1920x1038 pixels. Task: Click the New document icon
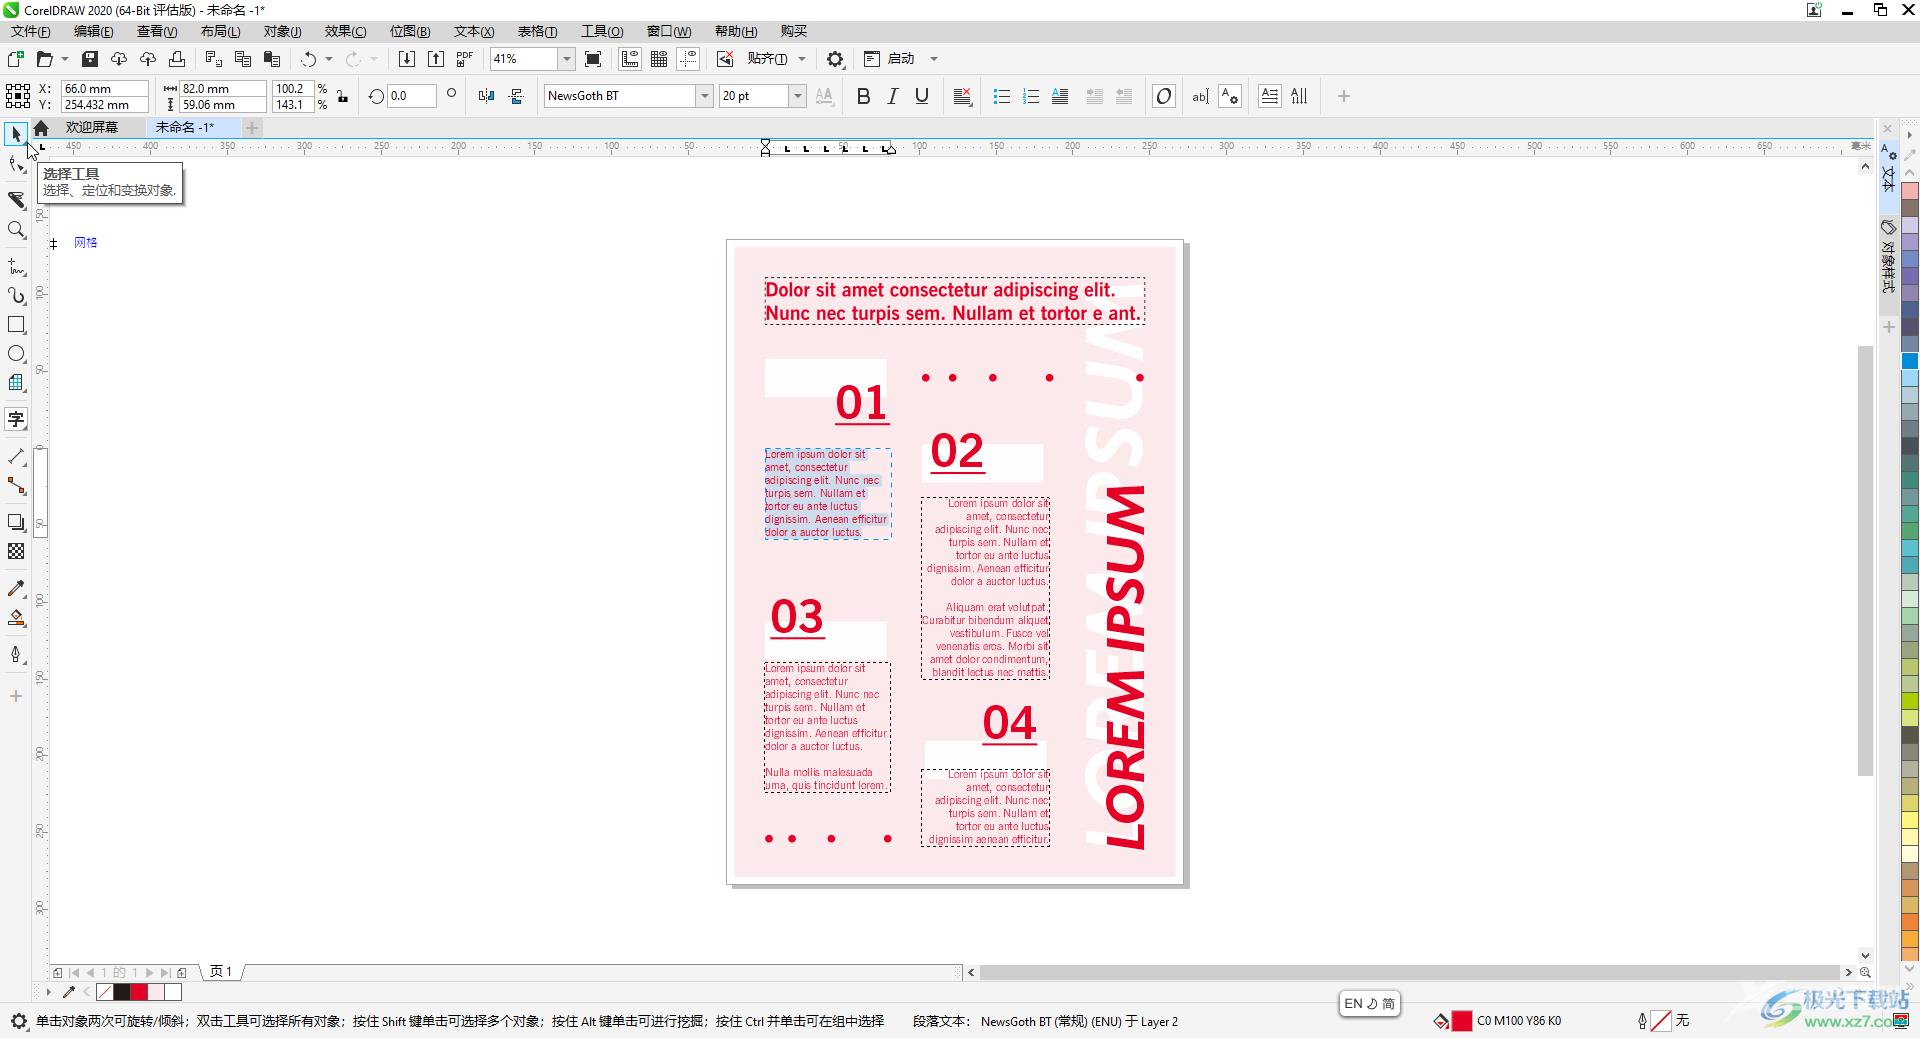point(16,59)
